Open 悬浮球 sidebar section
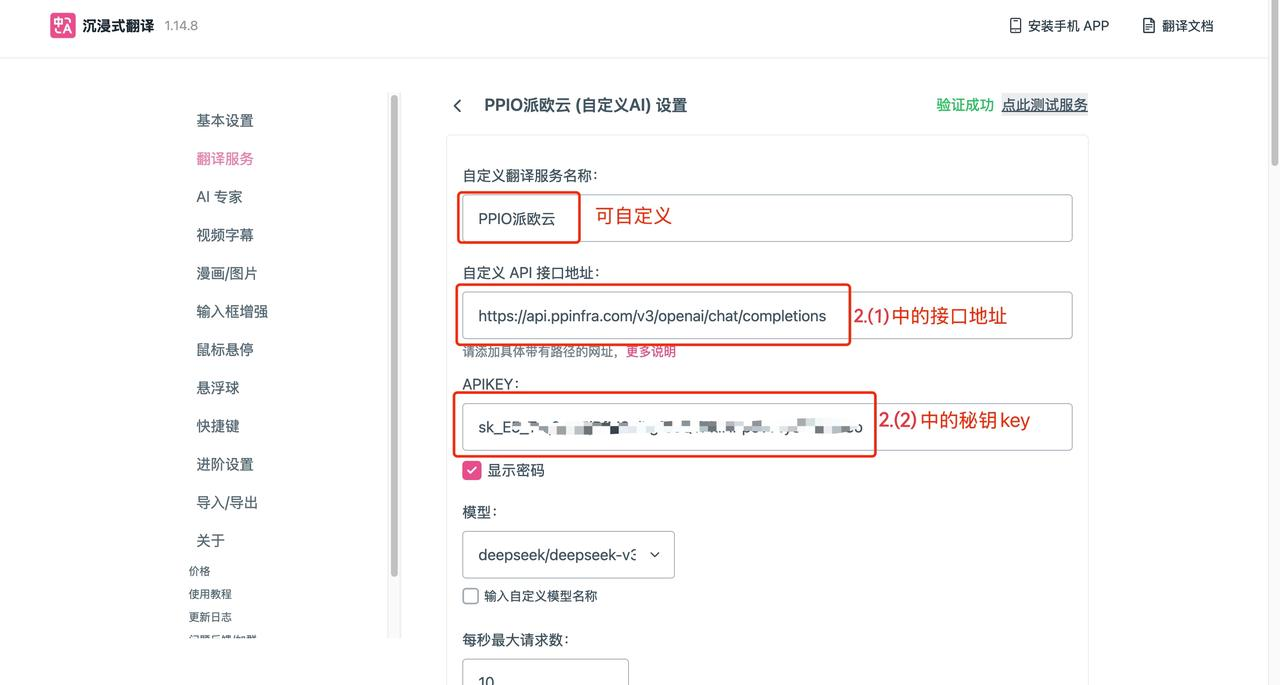 point(218,388)
